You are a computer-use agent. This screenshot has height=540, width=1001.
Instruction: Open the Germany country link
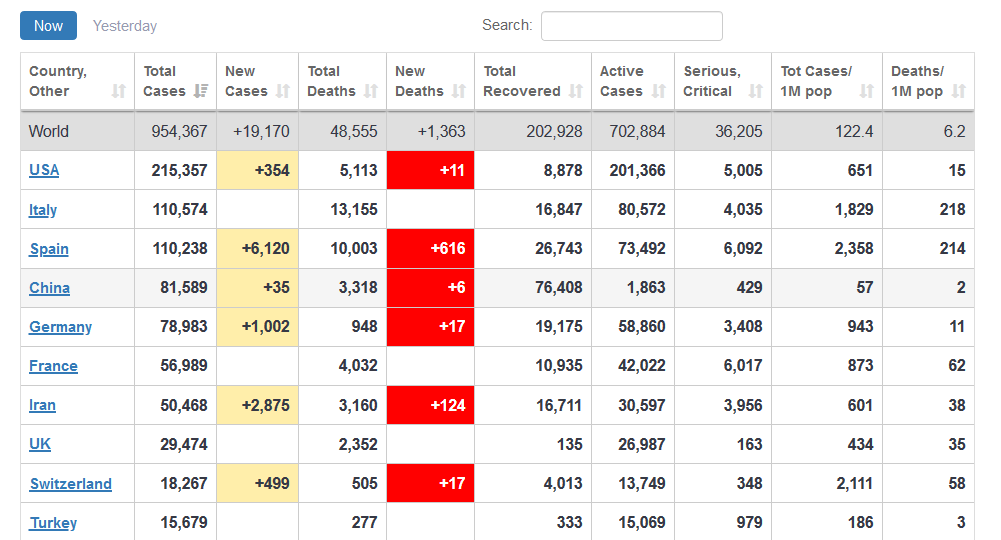point(60,327)
